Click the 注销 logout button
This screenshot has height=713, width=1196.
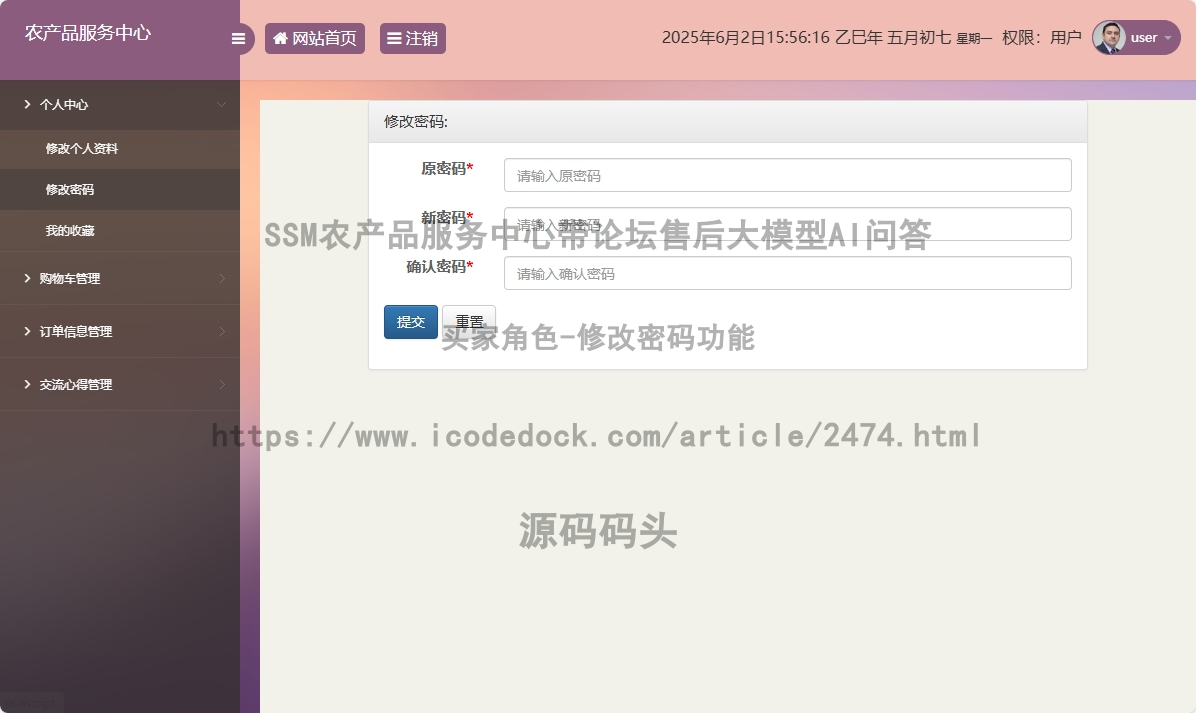tap(413, 38)
